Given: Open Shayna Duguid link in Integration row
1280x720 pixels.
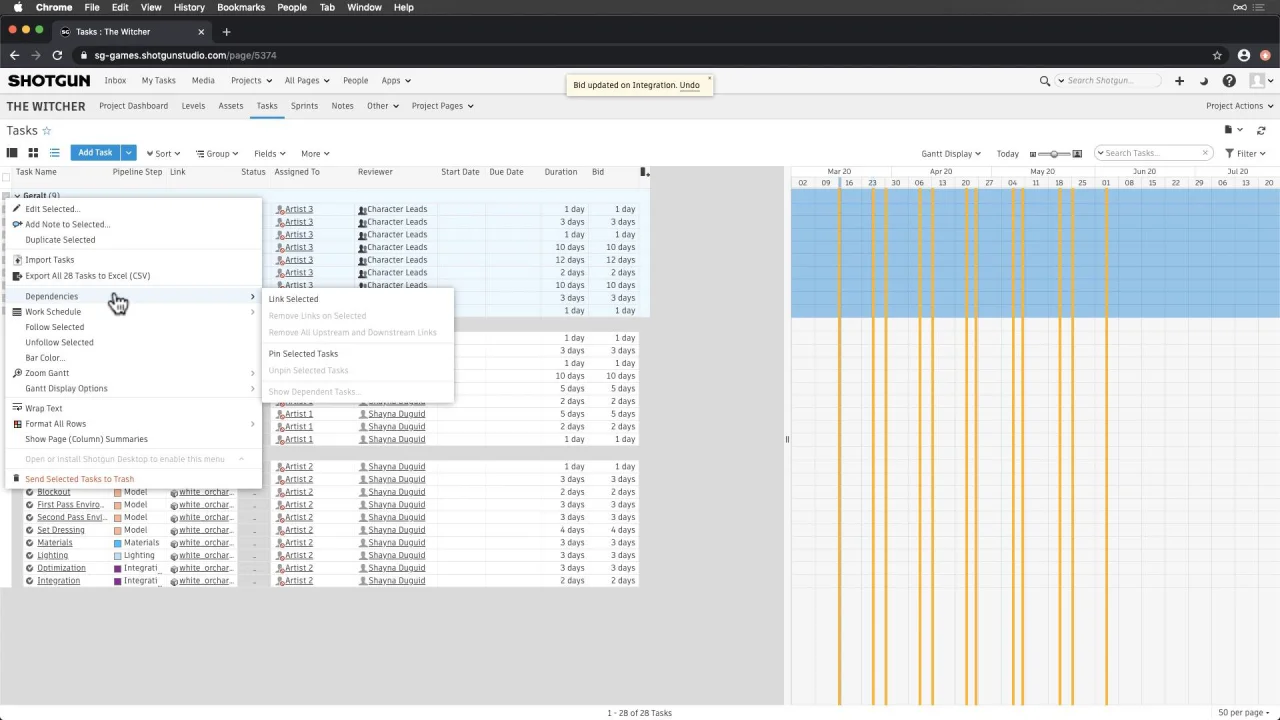Looking at the screenshot, I should click(x=396, y=581).
